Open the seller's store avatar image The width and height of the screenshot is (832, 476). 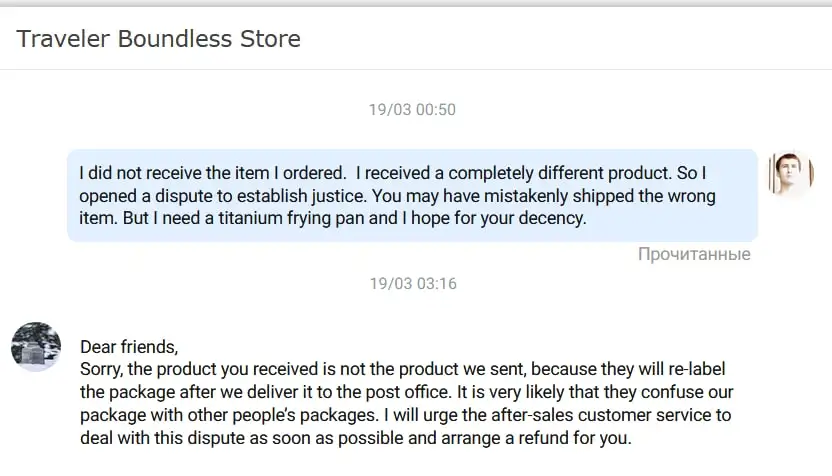point(36,347)
